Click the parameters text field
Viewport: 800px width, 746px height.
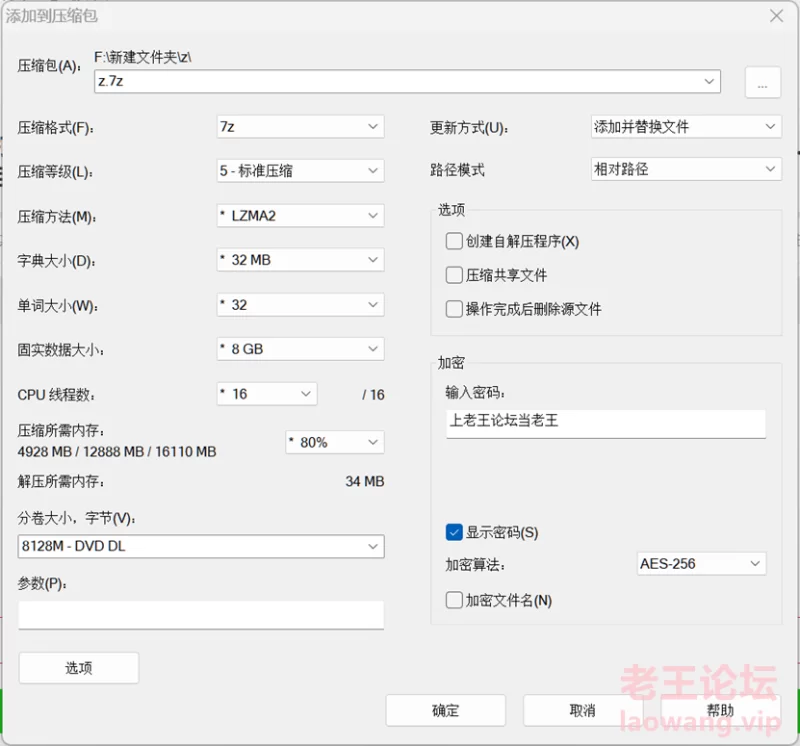[201, 614]
